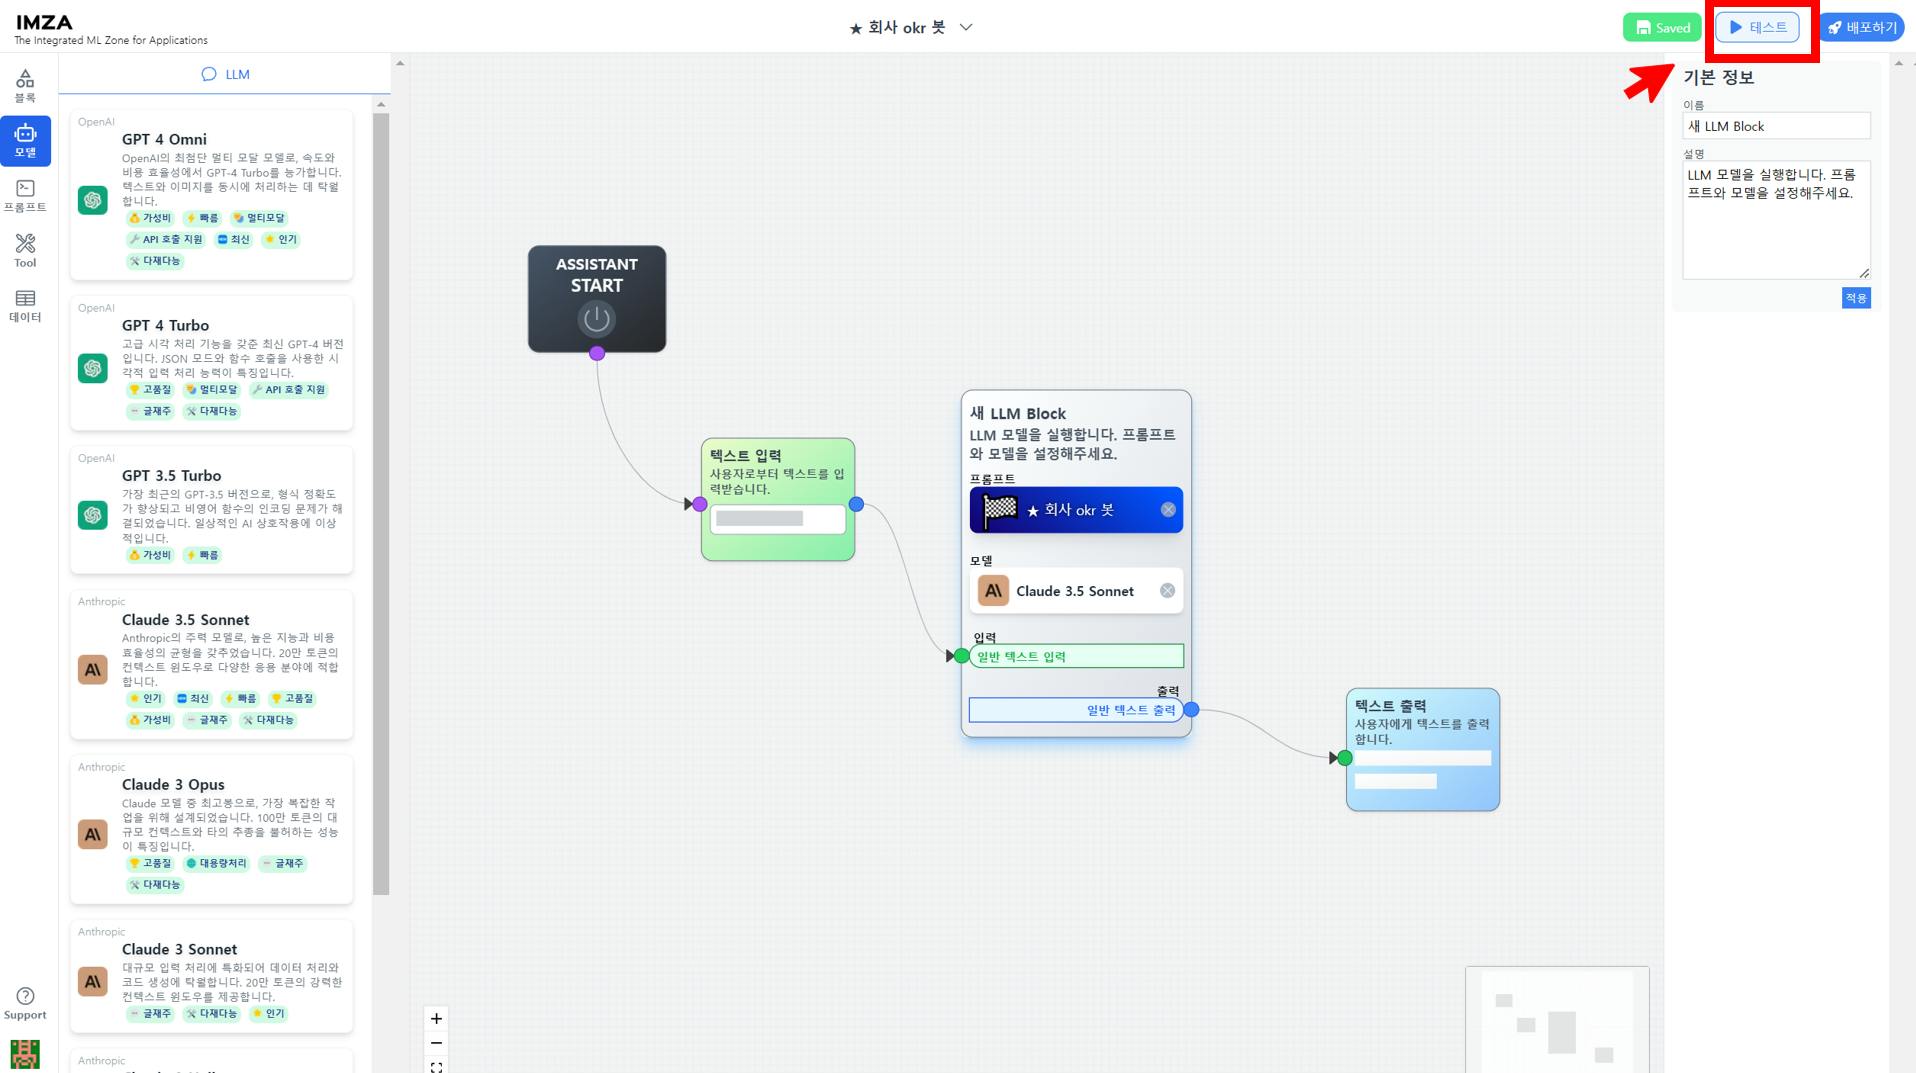The image size is (1916, 1073).
Task: Click the 대용량처리 tag on Claude 3 Opus
Action: point(217,863)
